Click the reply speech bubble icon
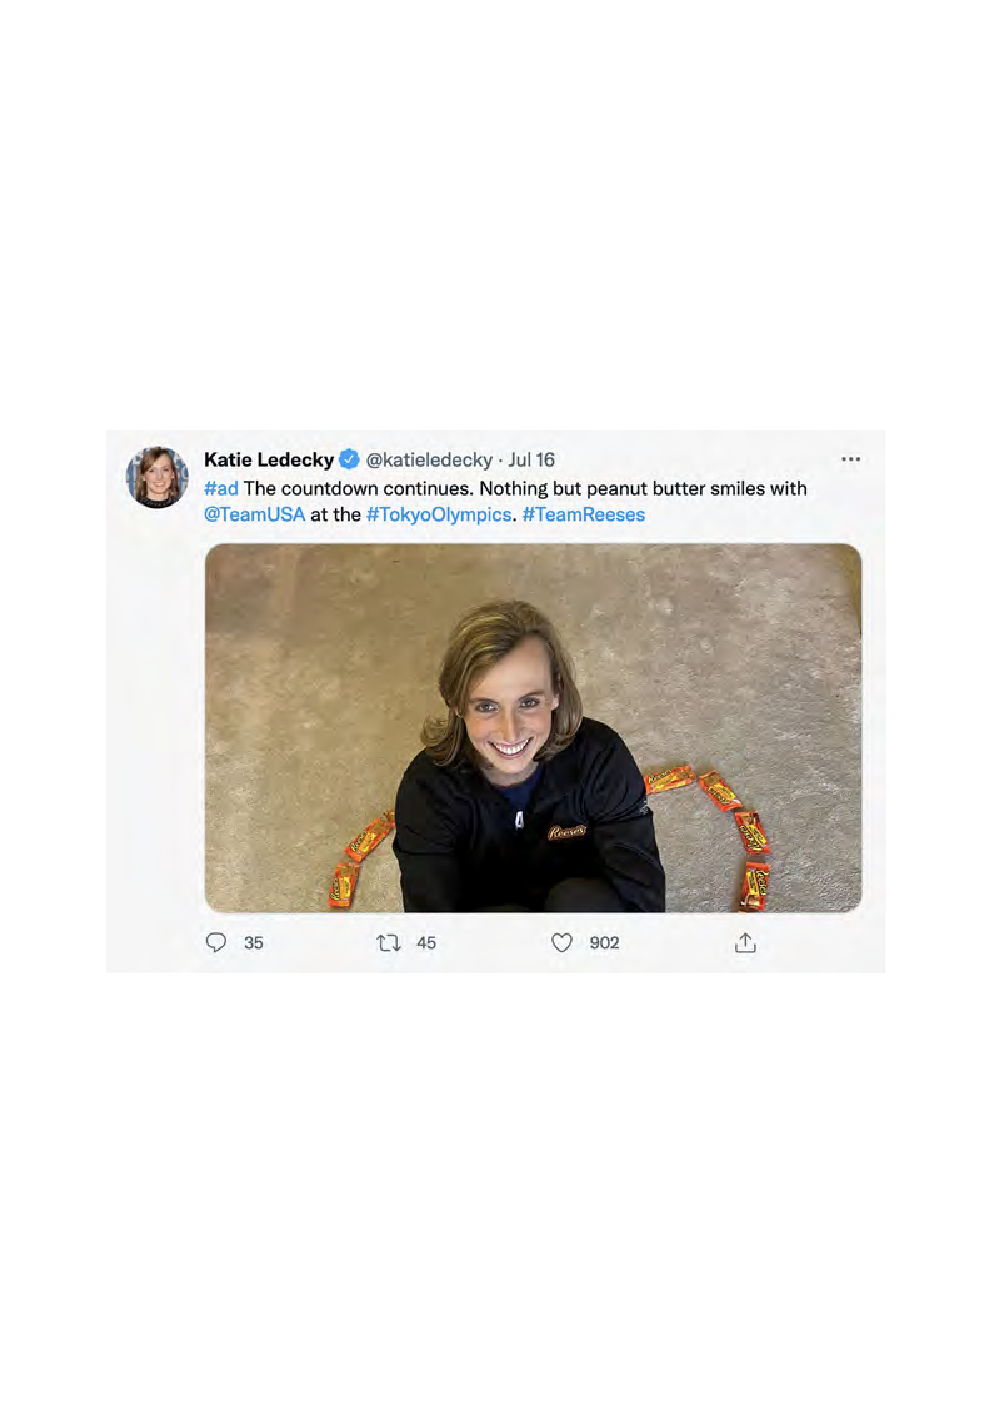The image size is (992, 1403). 216,942
